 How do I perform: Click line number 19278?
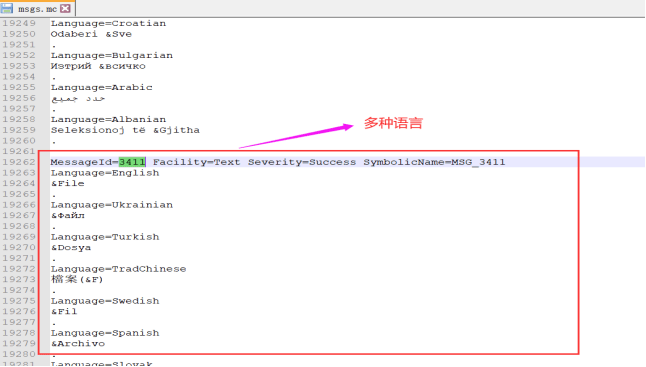tap(19, 333)
